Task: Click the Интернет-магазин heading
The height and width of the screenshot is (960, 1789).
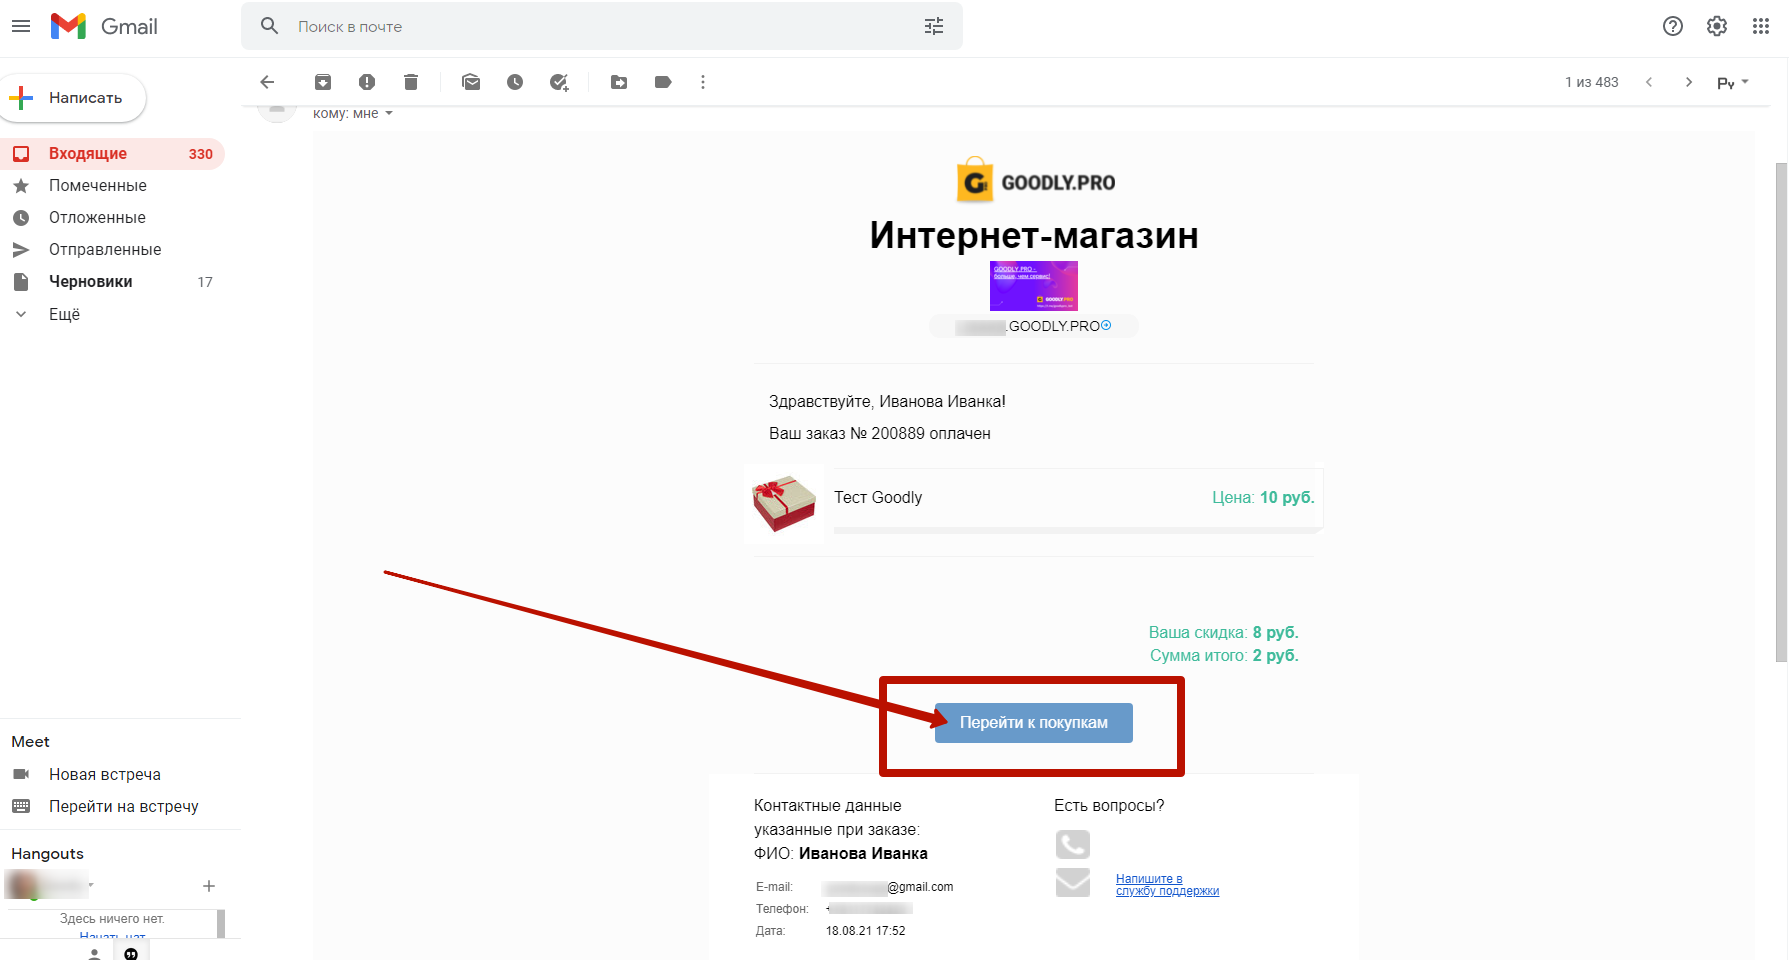Action: point(1034,235)
